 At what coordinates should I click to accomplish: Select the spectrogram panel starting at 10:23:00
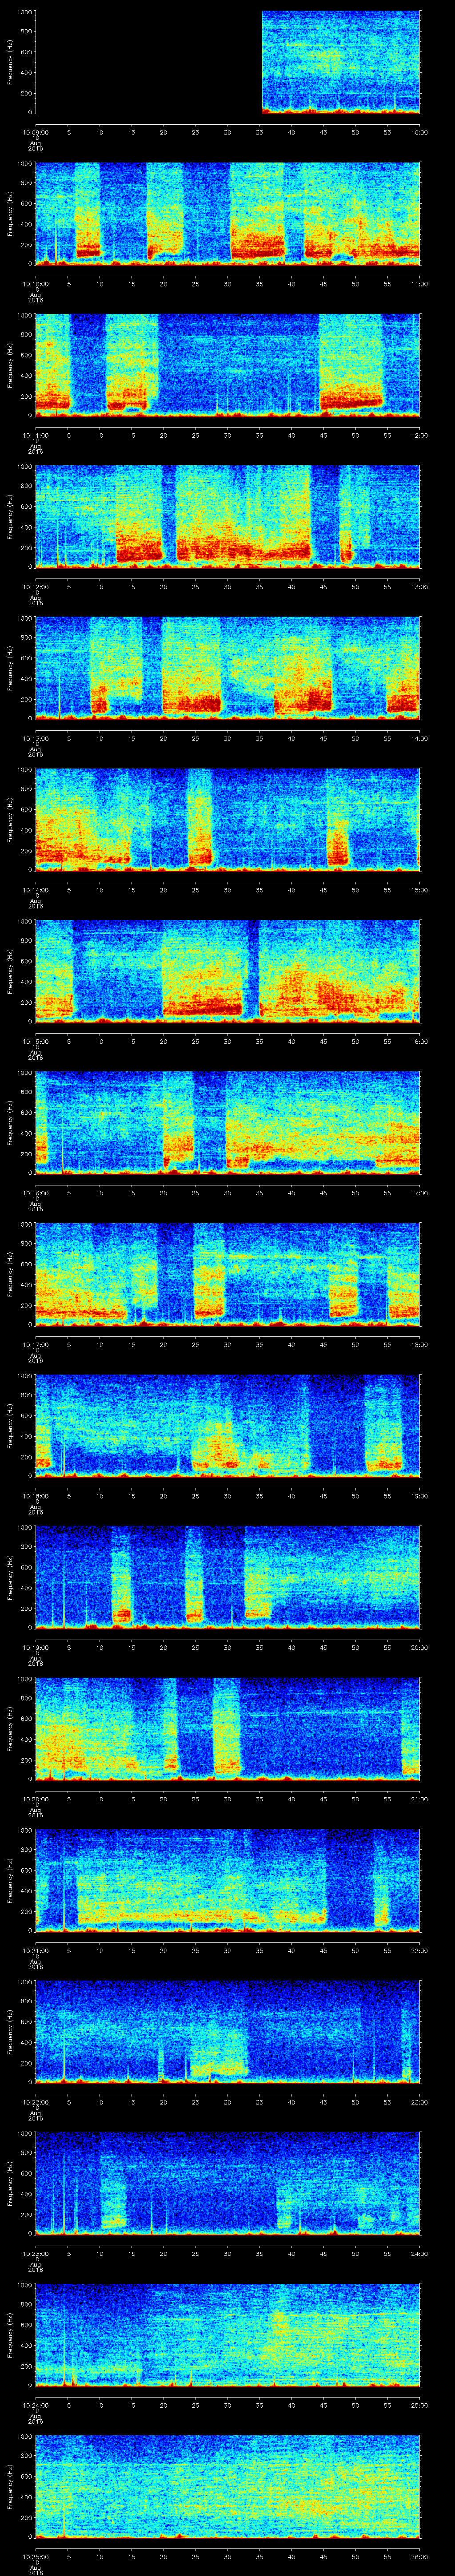click(228, 2183)
